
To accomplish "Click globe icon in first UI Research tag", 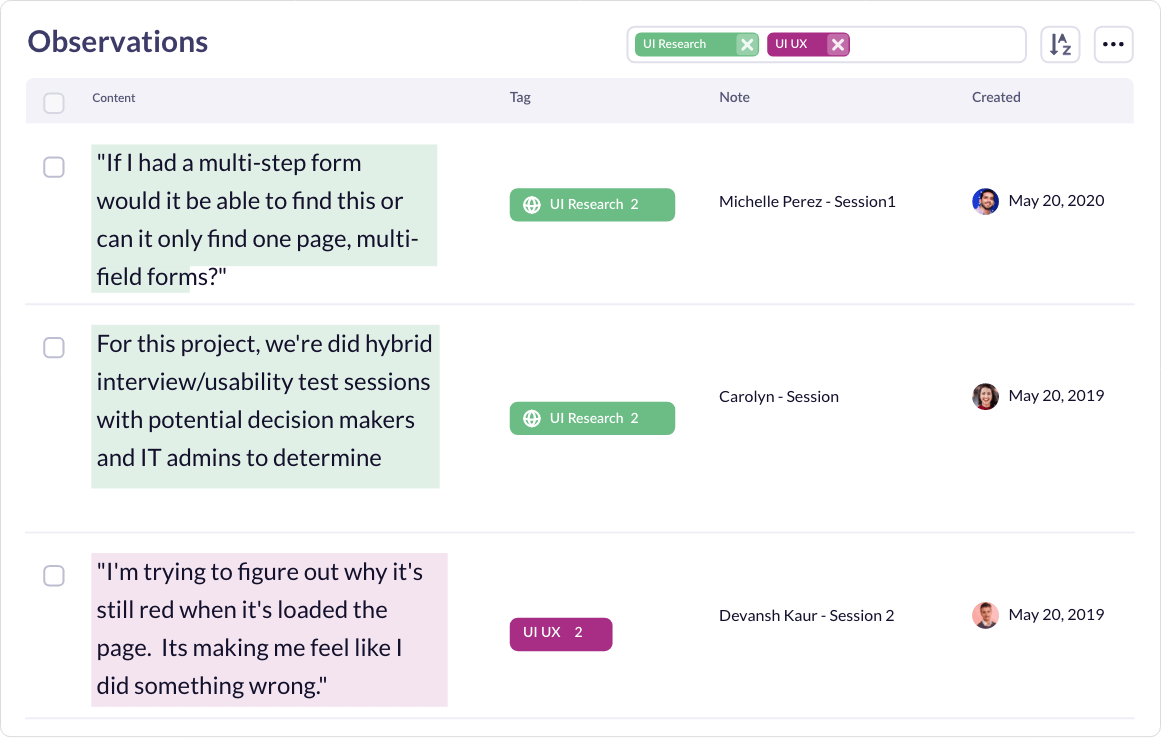I will point(532,204).
